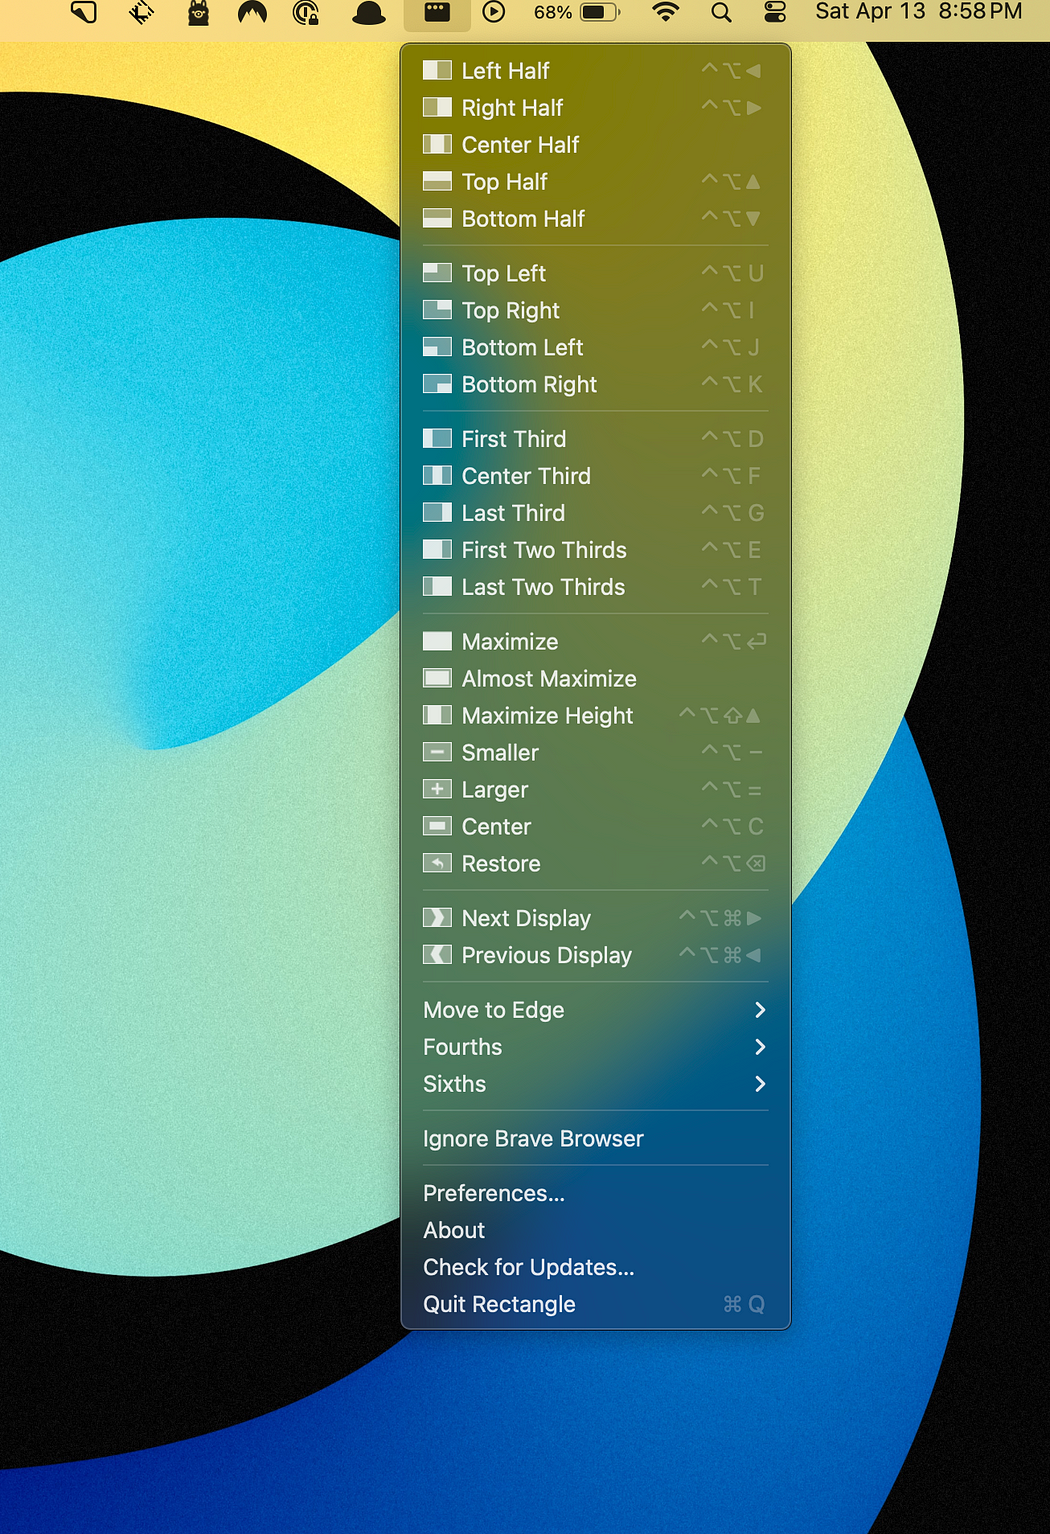Click the Smaller minus icon
The width and height of the screenshot is (1050, 1534).
[x=437, y=753]
